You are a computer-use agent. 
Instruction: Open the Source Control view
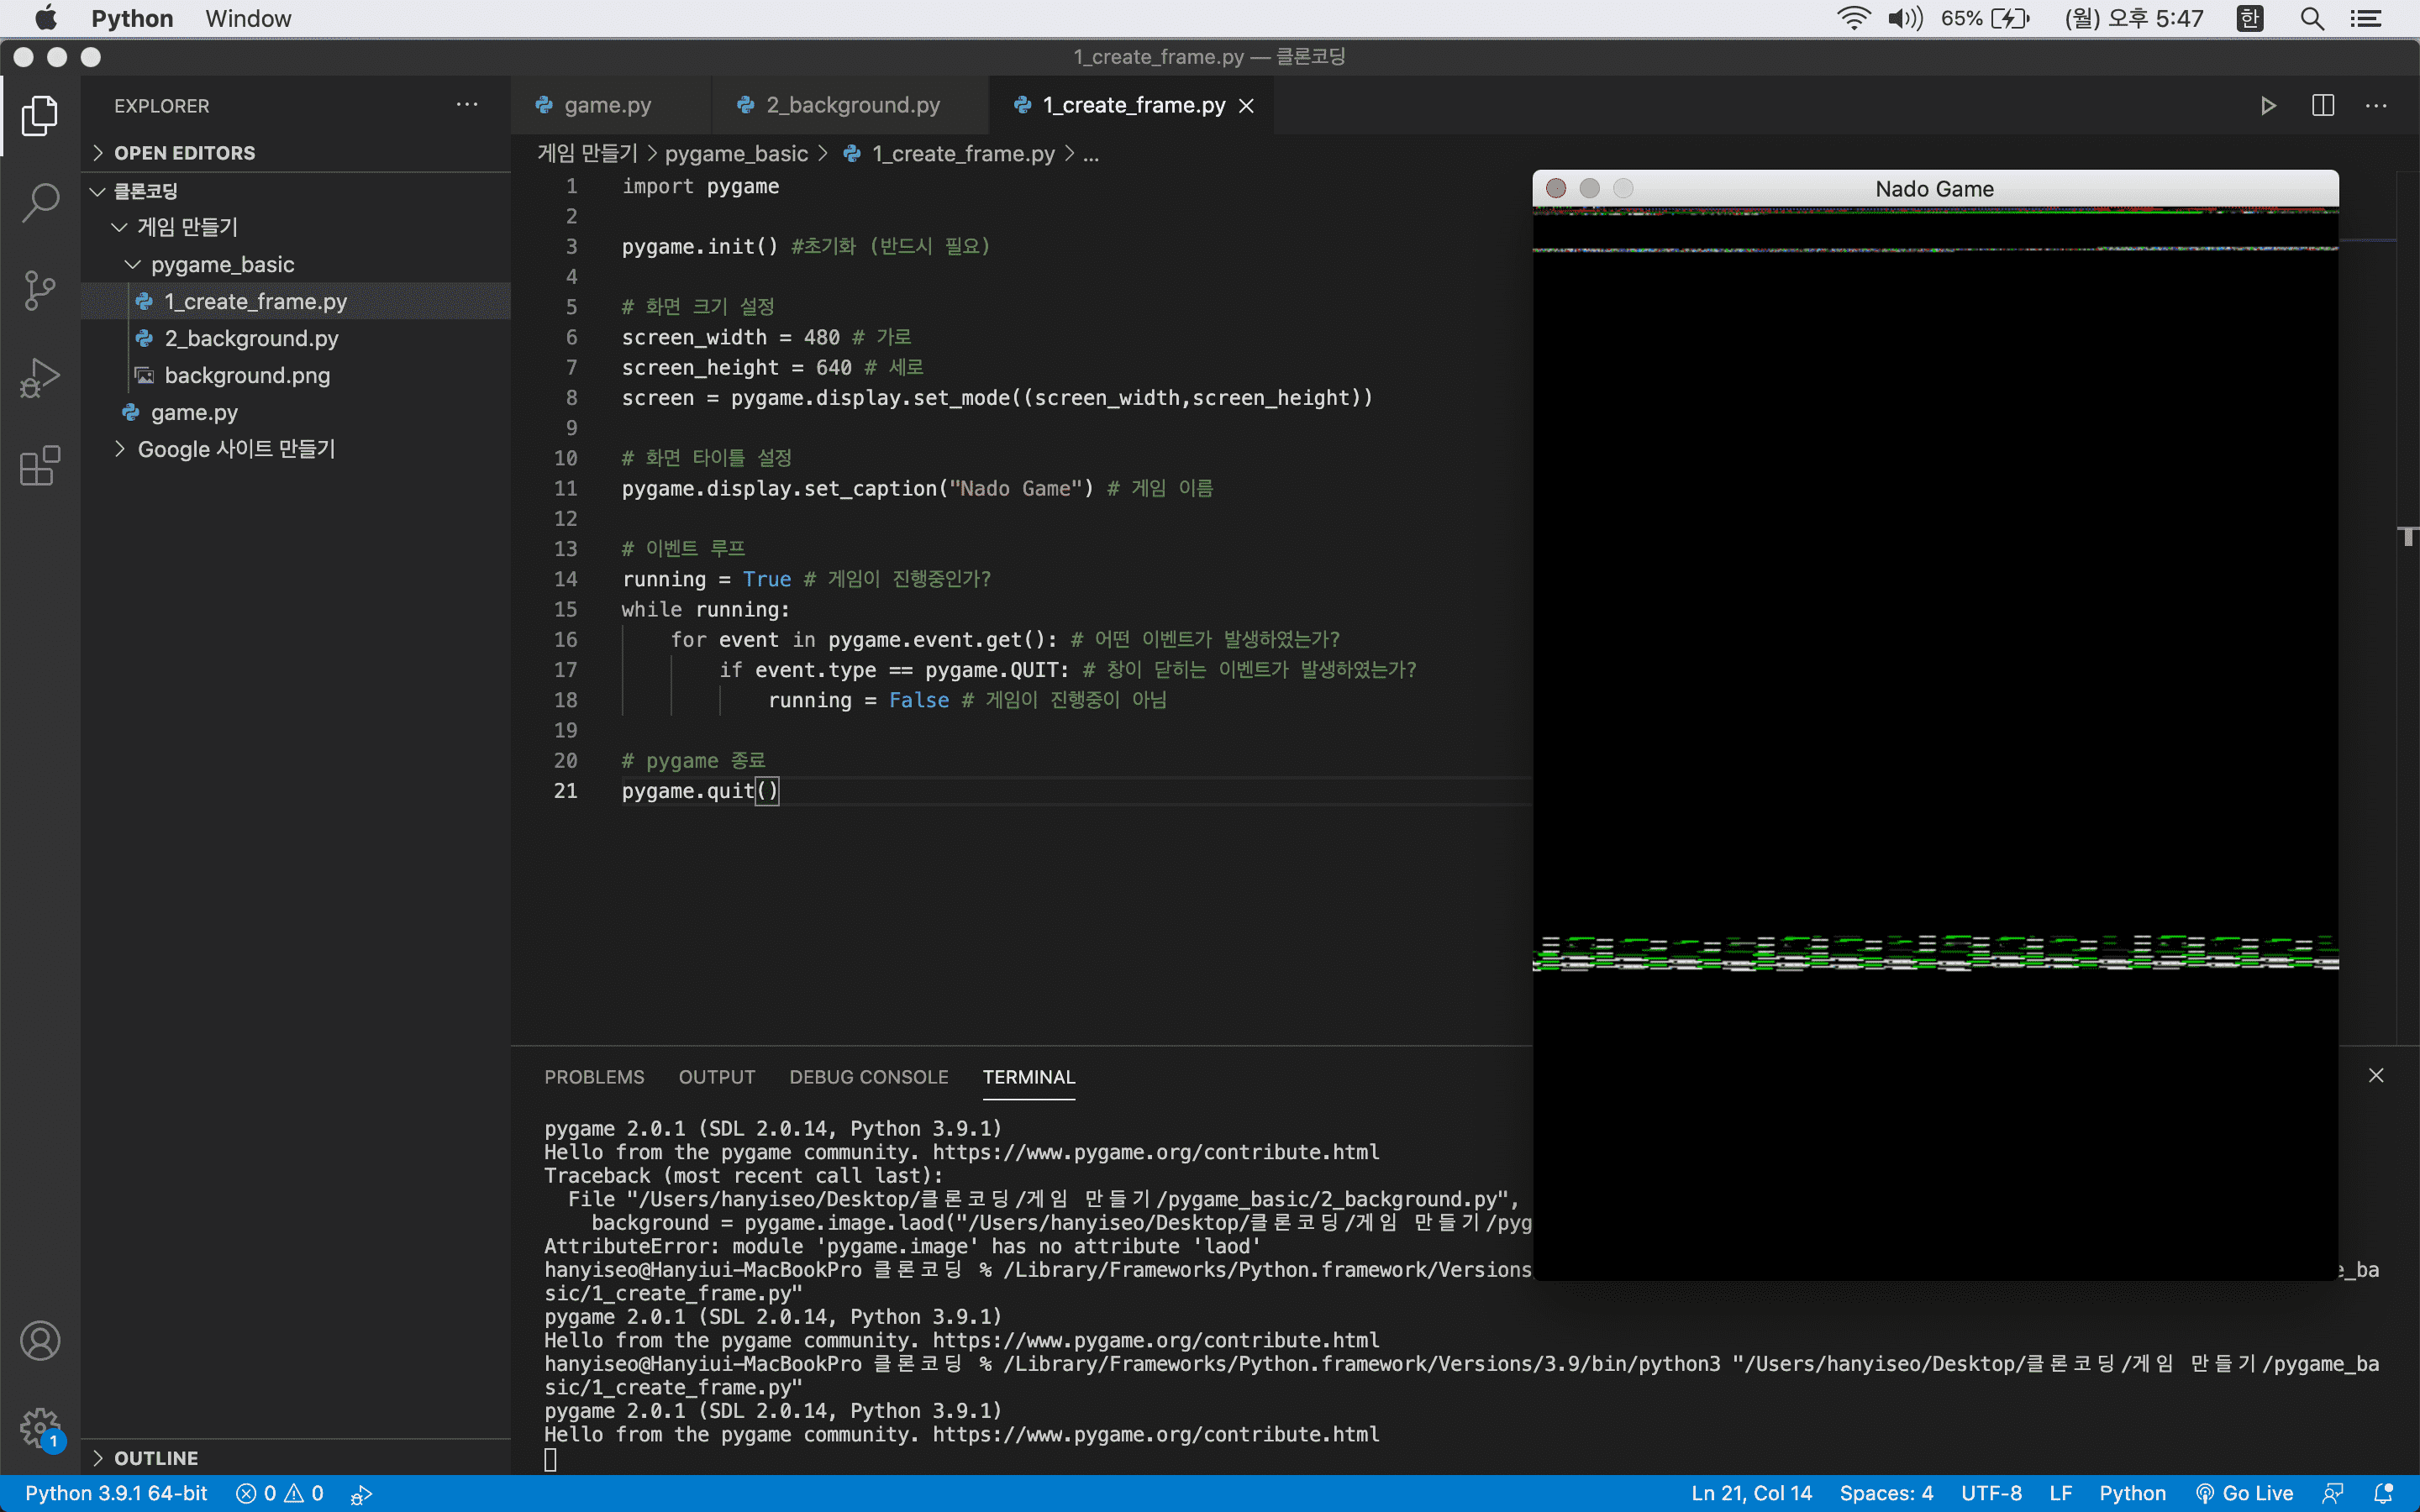point(40,291)
